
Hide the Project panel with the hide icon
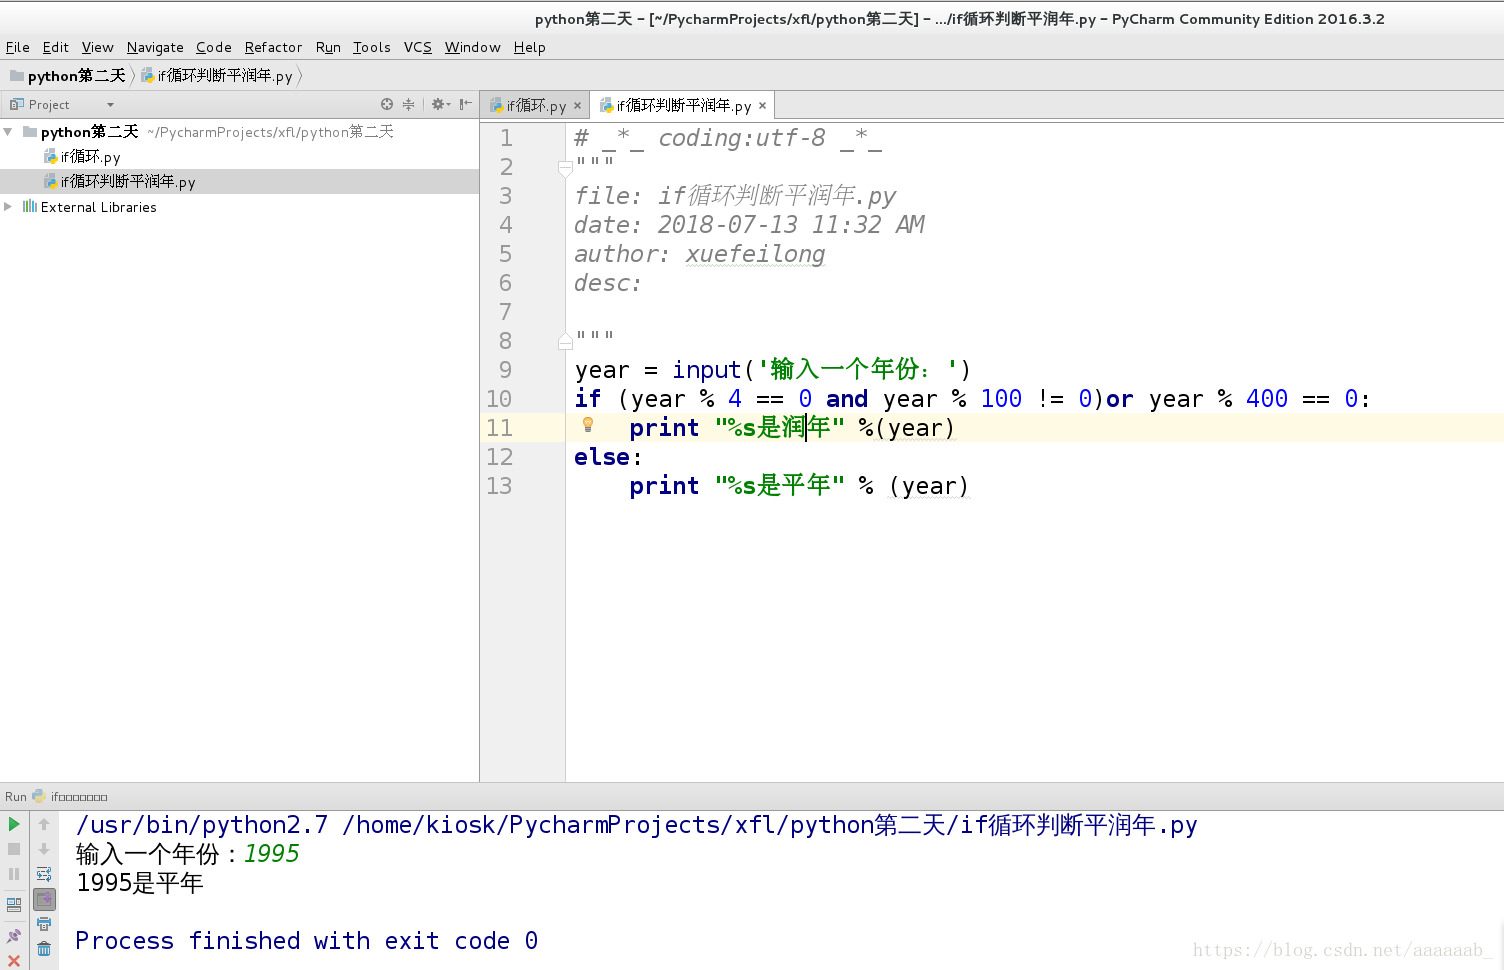pyautogui.click(x=465, y=104)
